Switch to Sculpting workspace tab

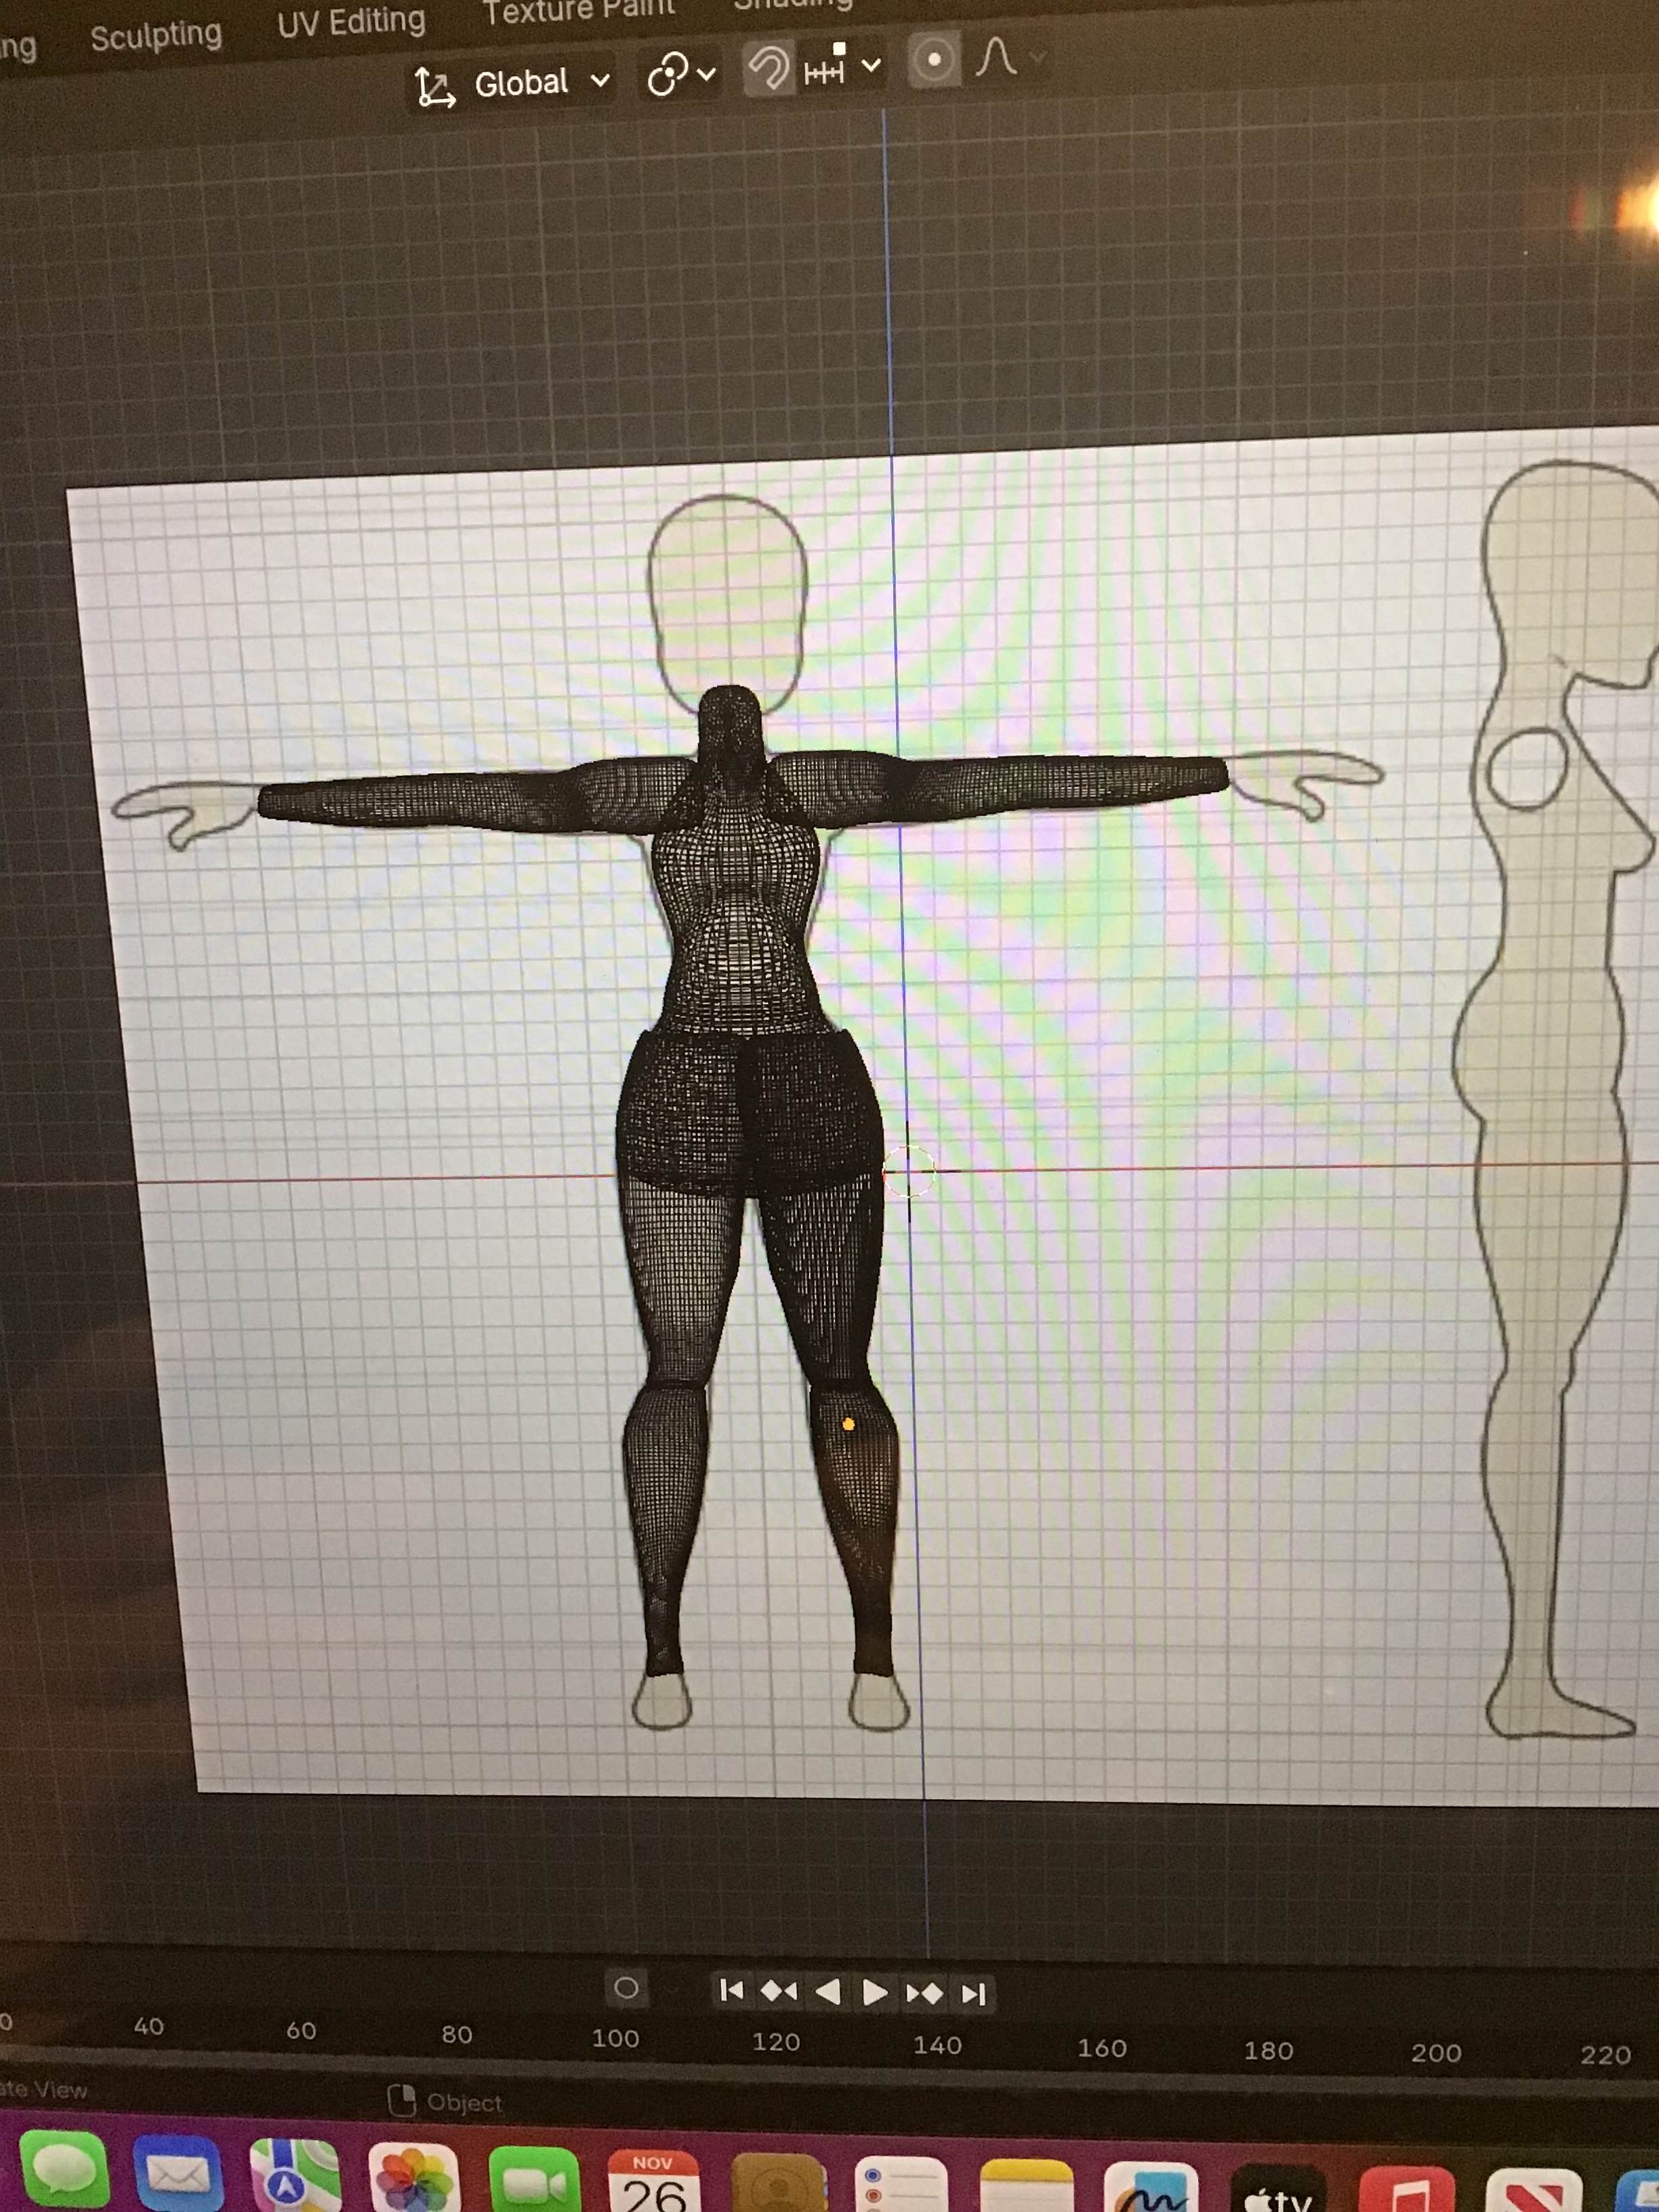point(156,36)
